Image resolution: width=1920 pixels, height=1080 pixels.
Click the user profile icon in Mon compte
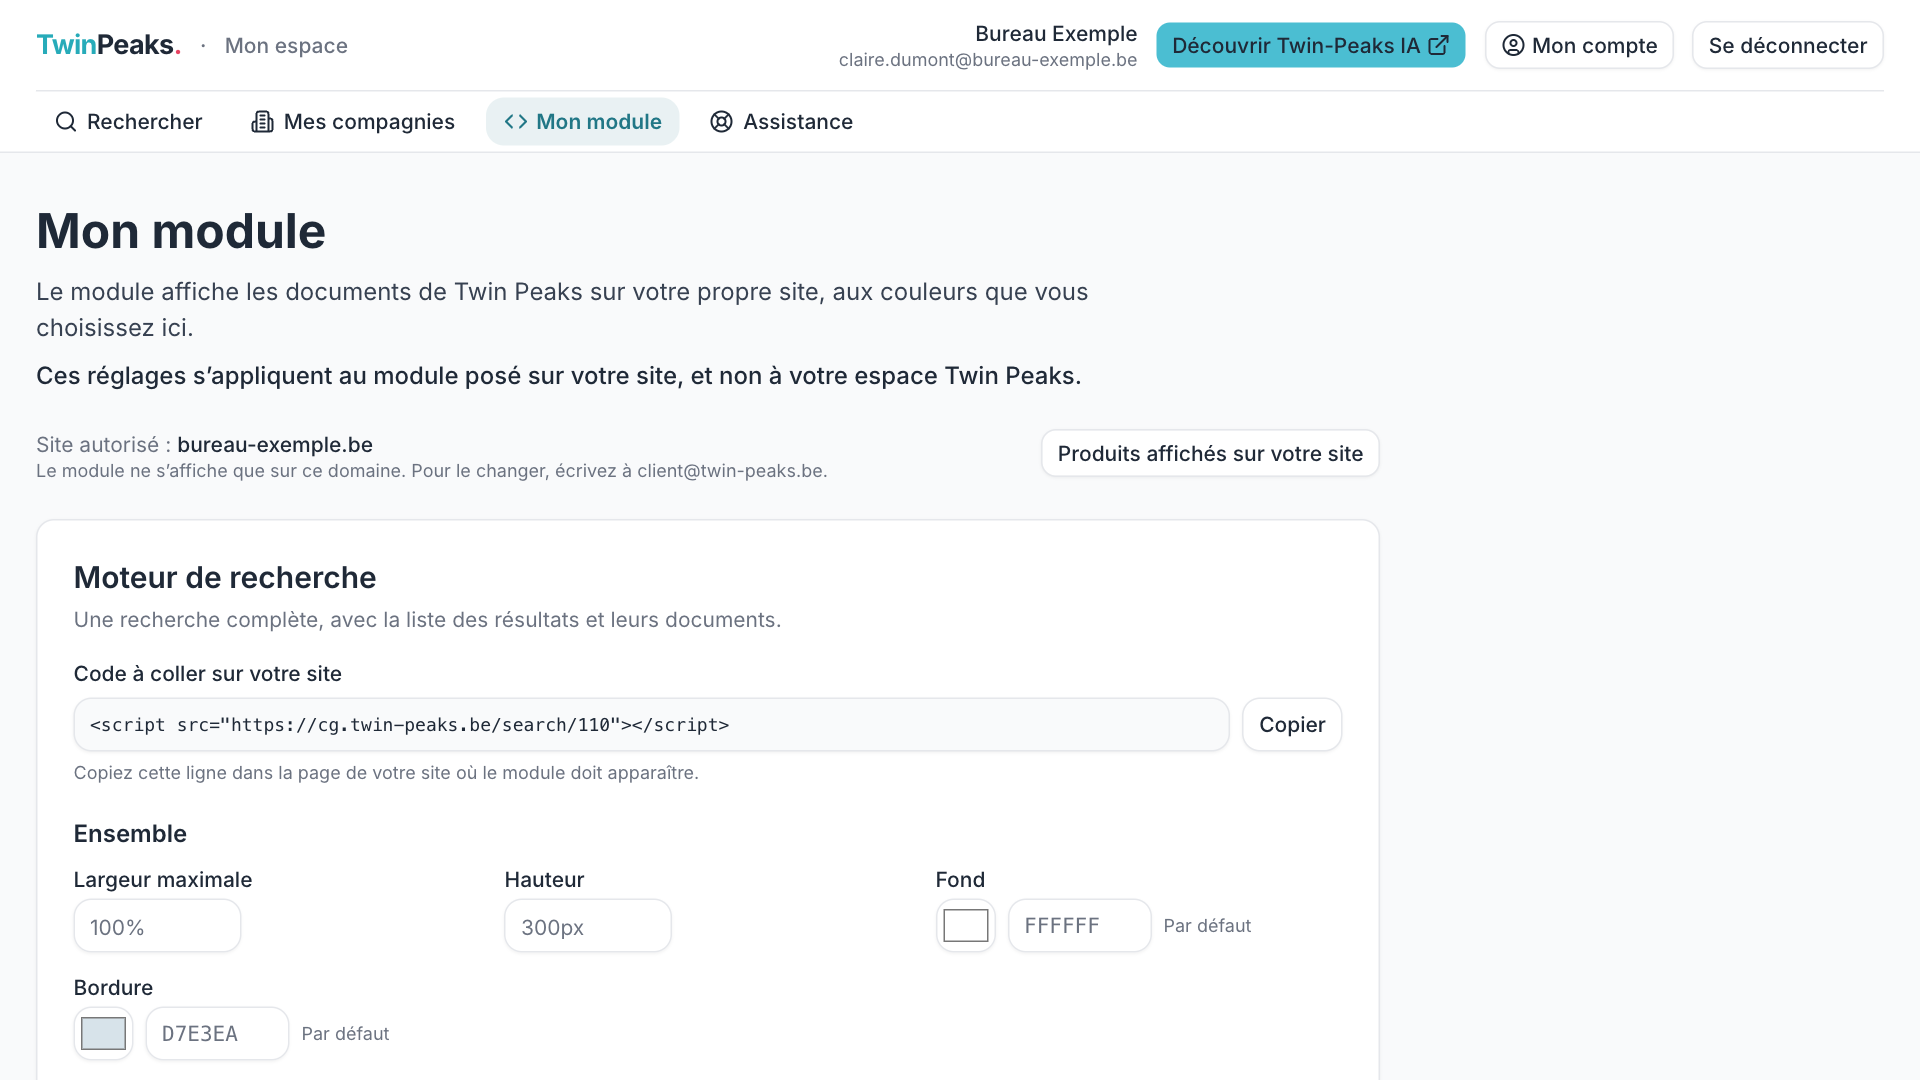1513,45
